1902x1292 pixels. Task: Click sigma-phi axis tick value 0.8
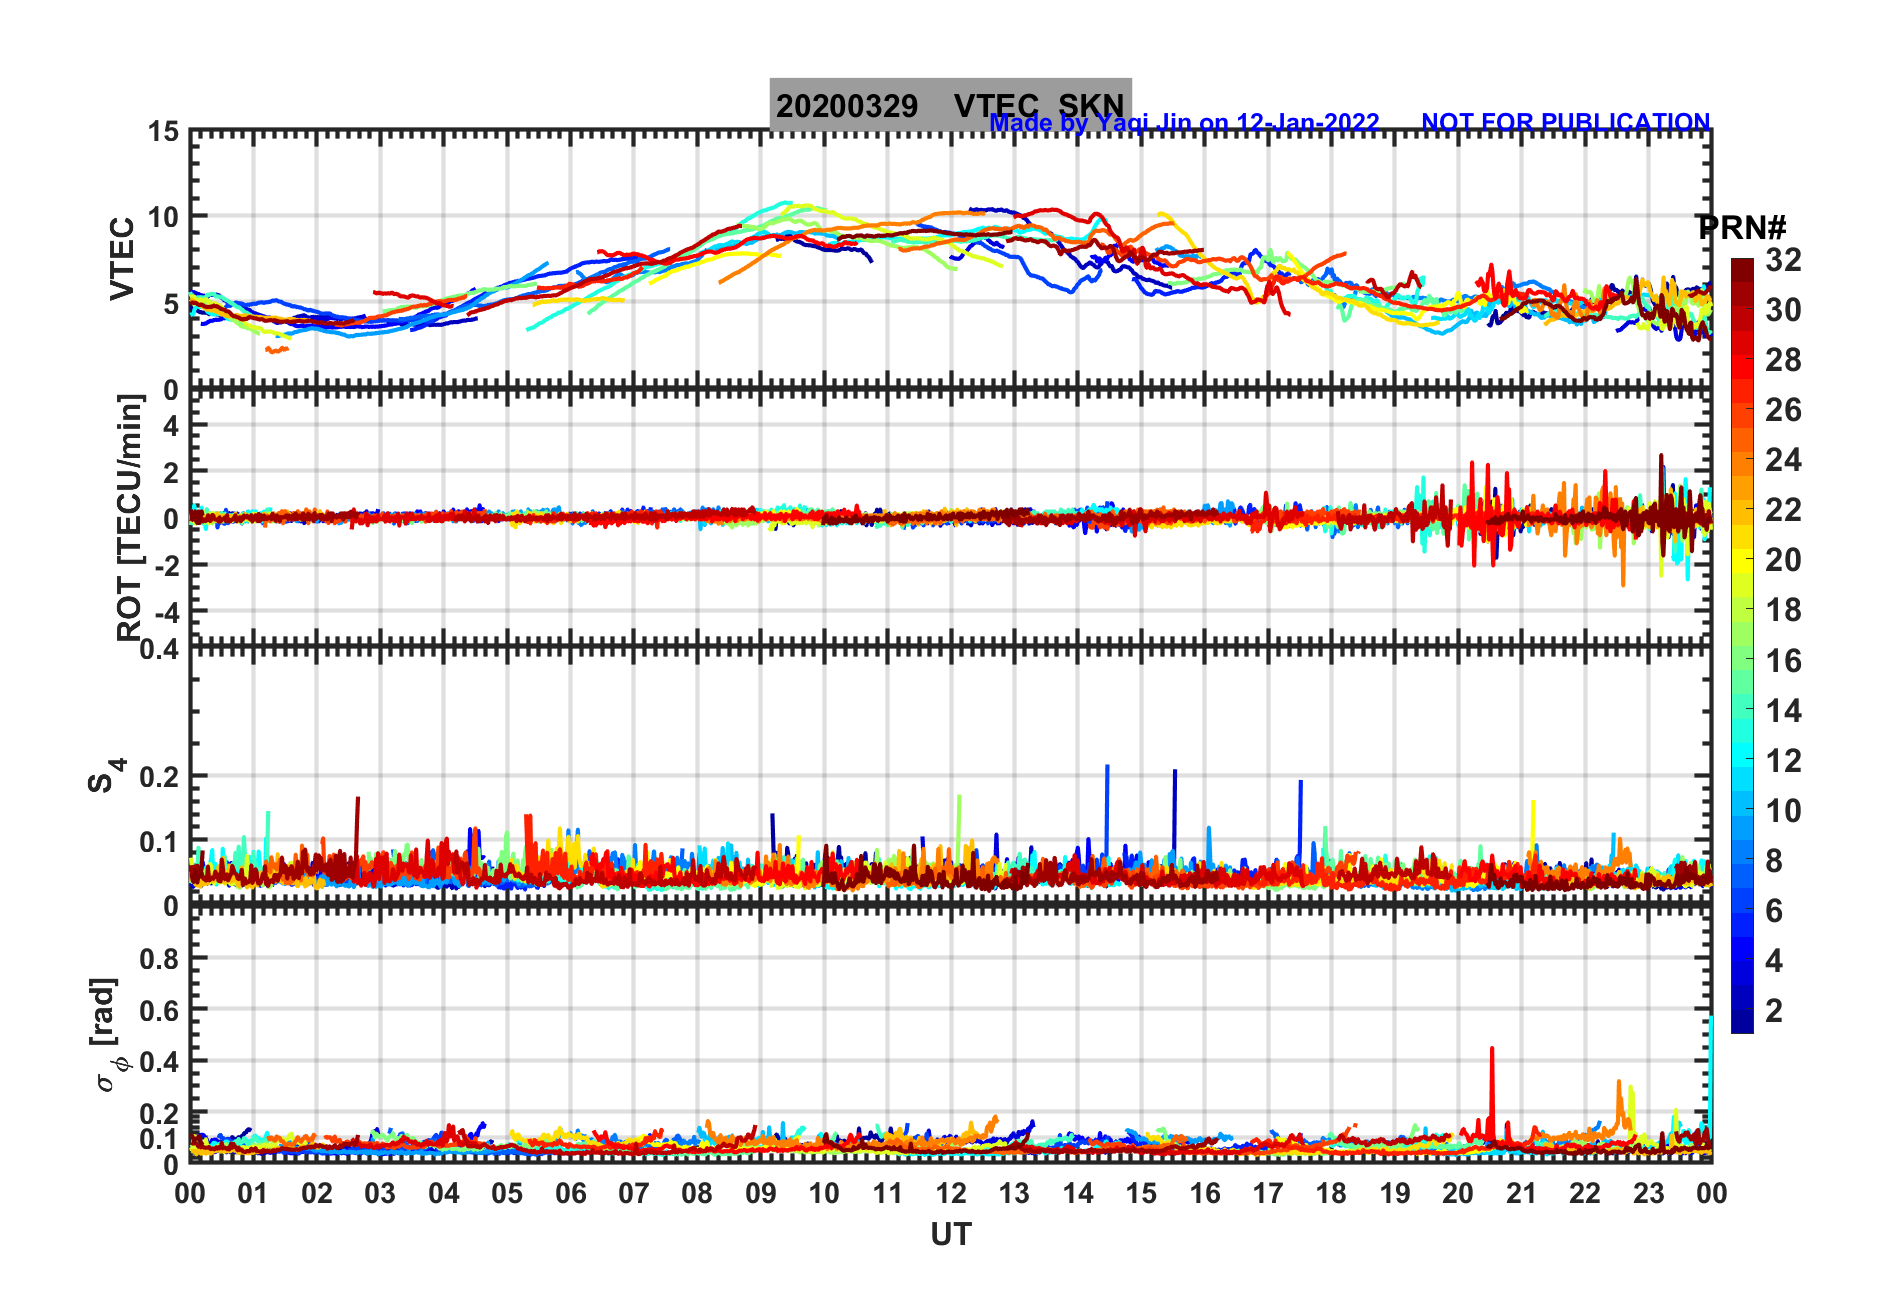[x=160, y=959]
